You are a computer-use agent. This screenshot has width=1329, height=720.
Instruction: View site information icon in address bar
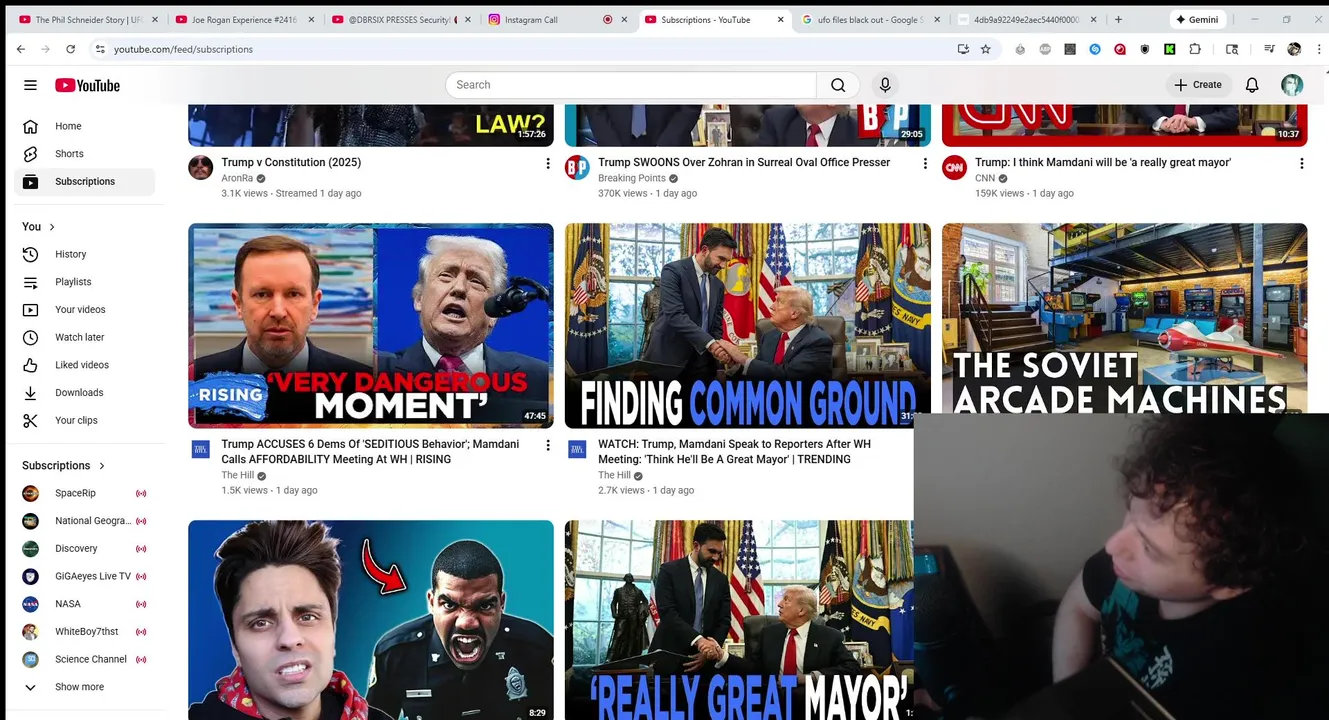pos(99,48)
